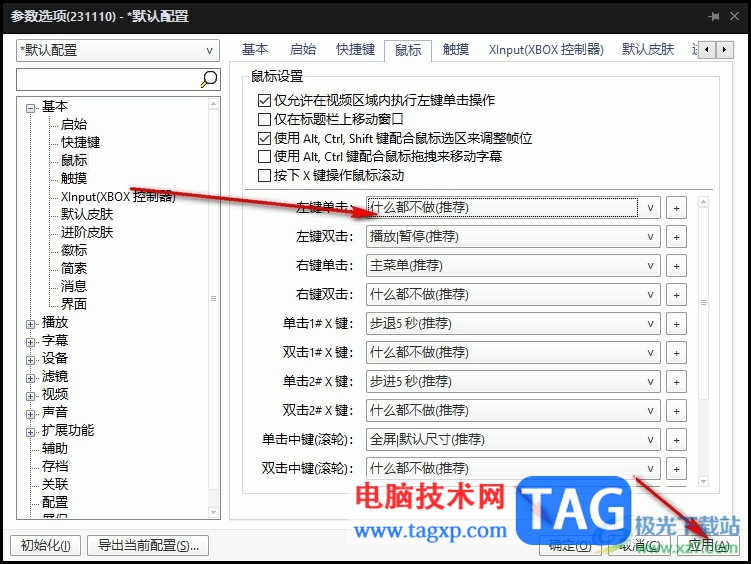Expand the 声音 tree node

[31, 414]
